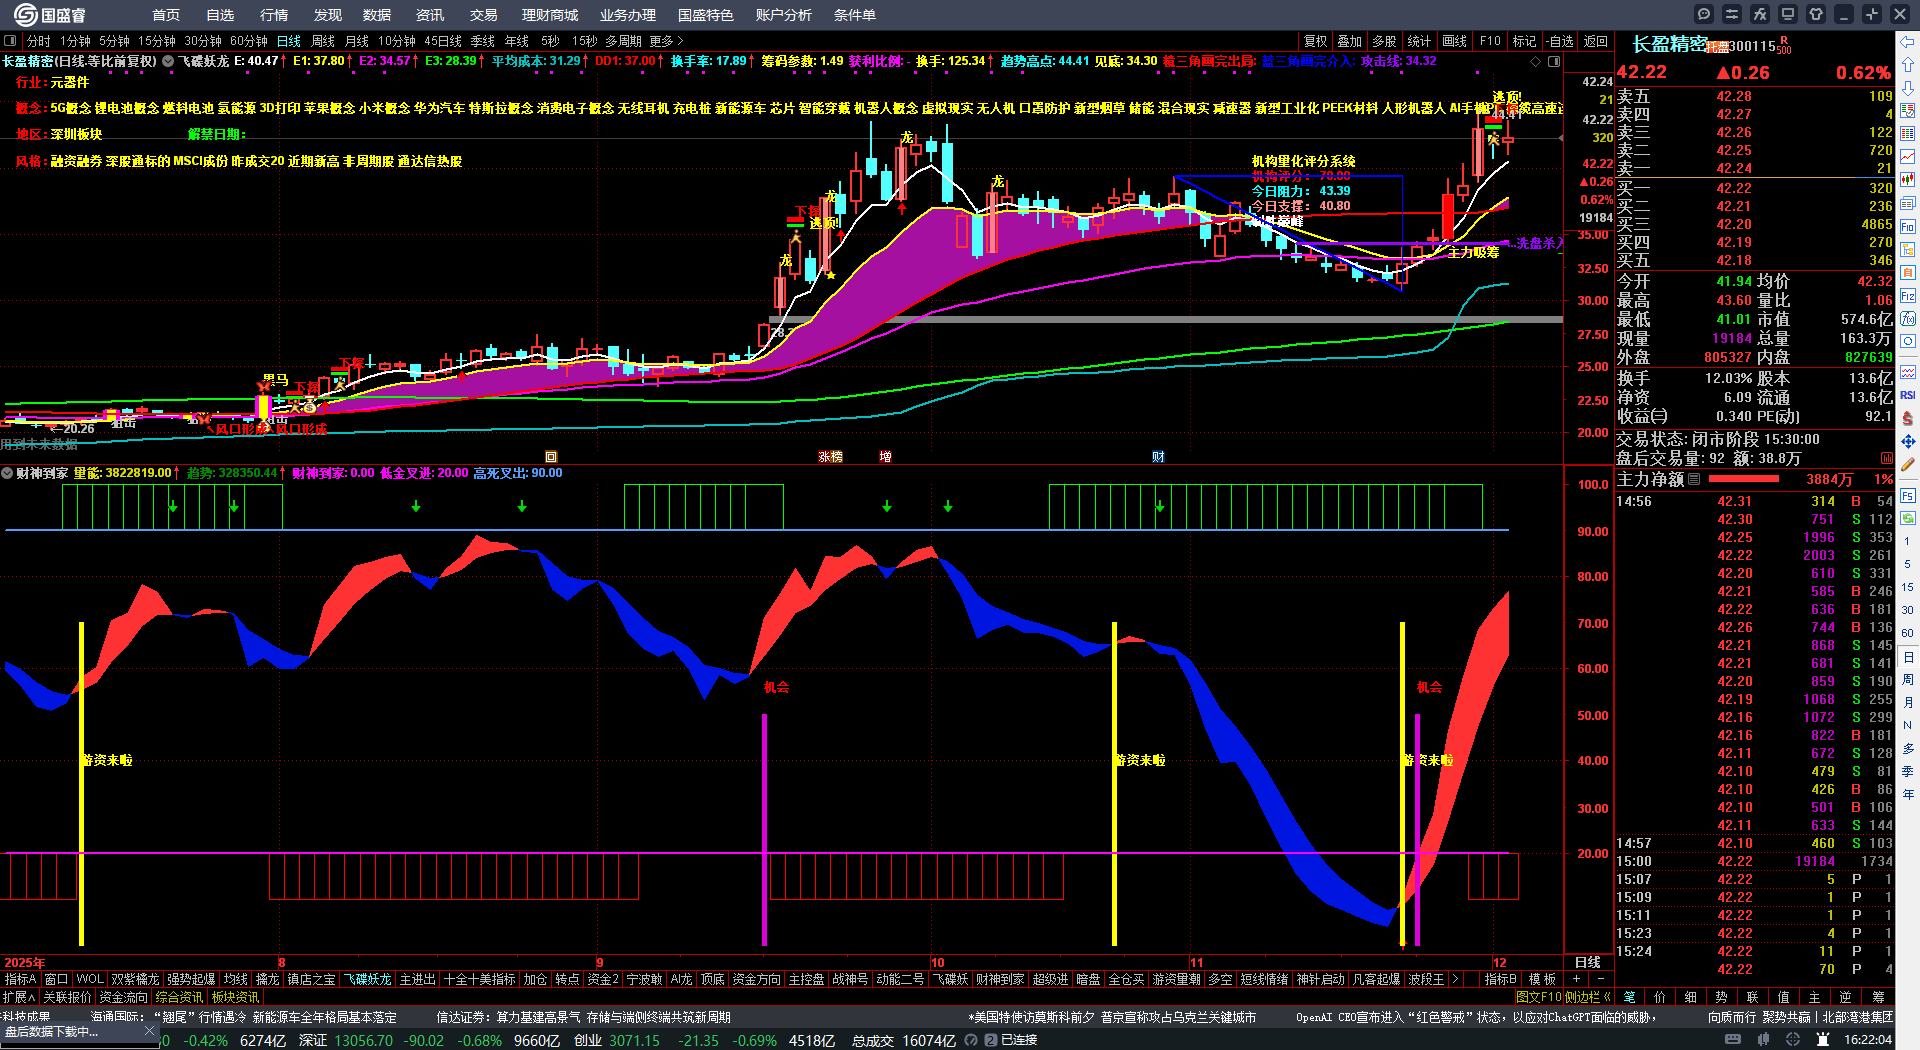
Task: Click the 海通国际 news headline in ticker
Action: click(x=244, y=1017)
